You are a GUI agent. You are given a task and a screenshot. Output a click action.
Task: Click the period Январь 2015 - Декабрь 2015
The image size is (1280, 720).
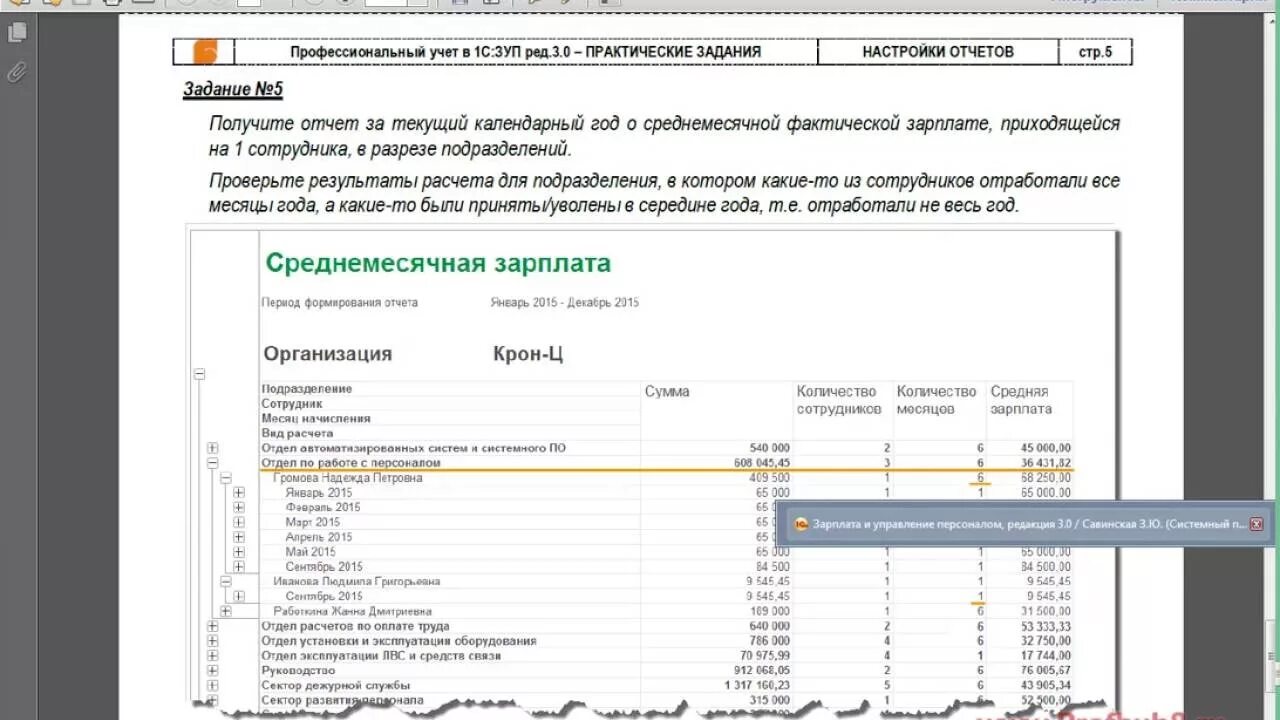point(564,302)
